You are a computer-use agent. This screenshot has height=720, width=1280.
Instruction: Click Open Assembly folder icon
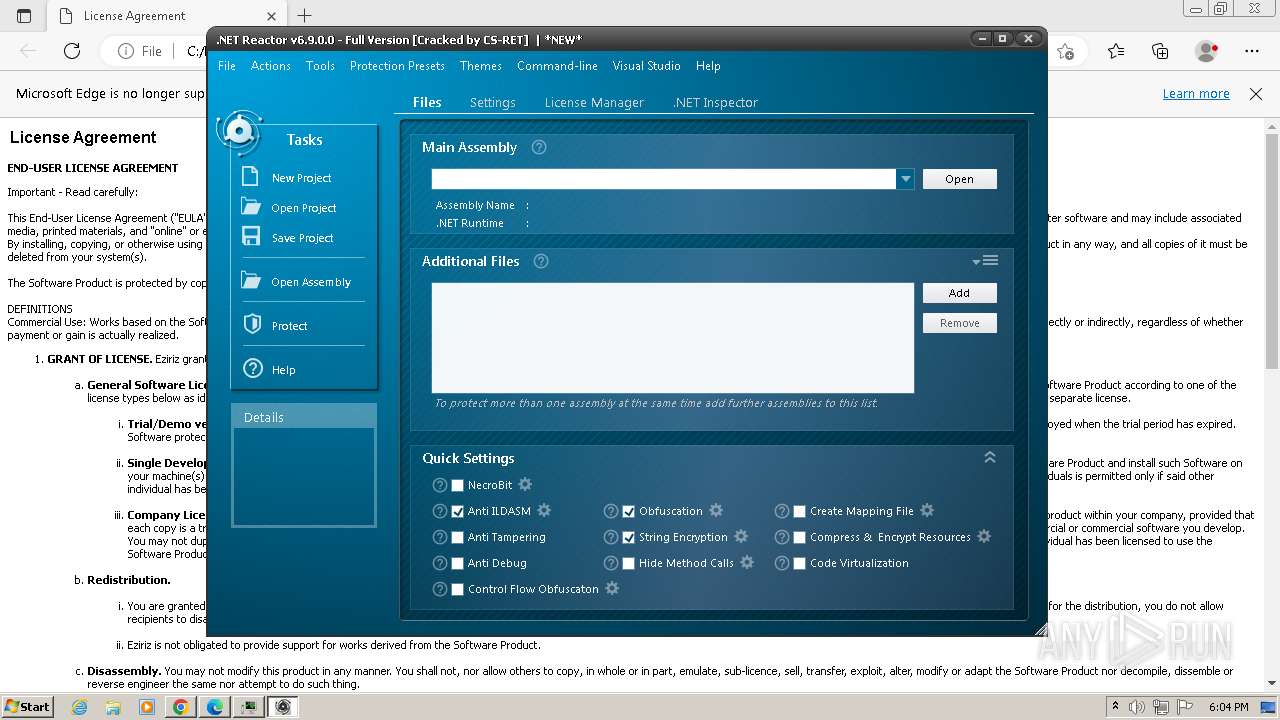point(251,280)
